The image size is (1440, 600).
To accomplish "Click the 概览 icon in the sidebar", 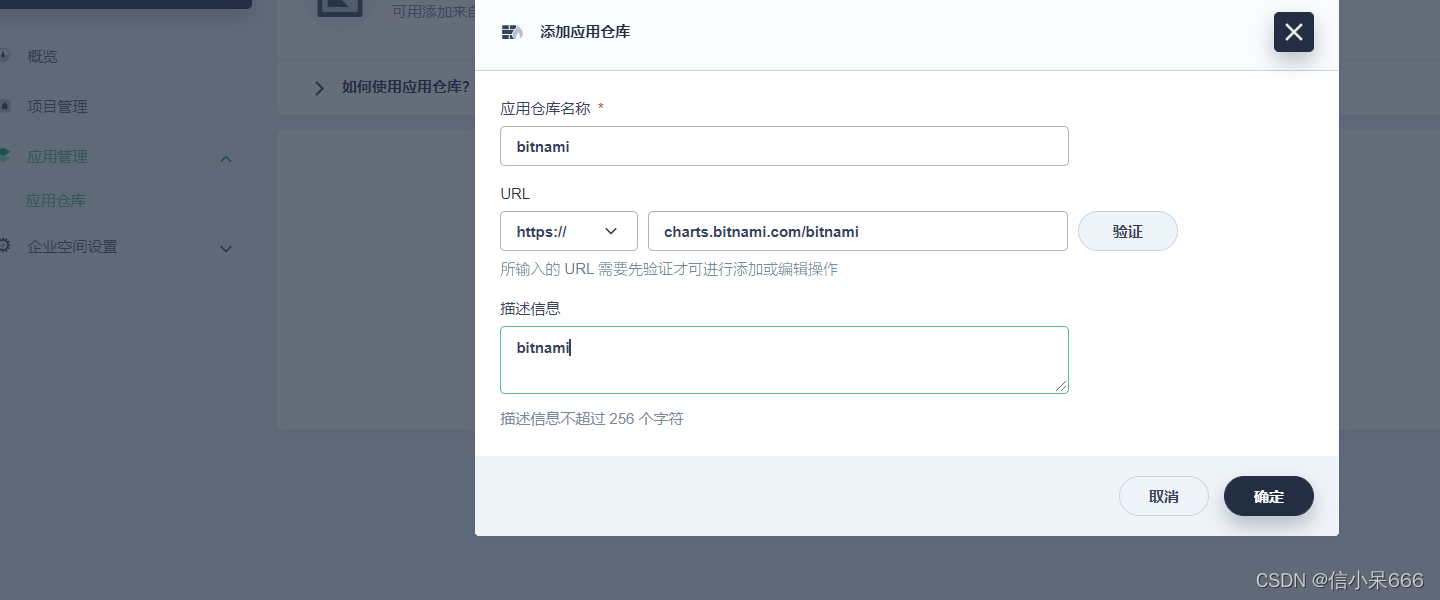I will point(5,55).
